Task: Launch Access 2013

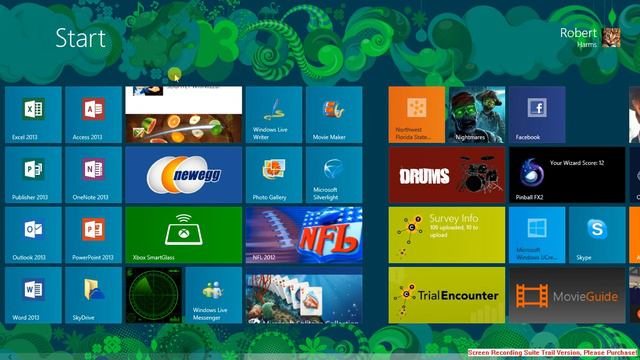Action: pos(93,114)
